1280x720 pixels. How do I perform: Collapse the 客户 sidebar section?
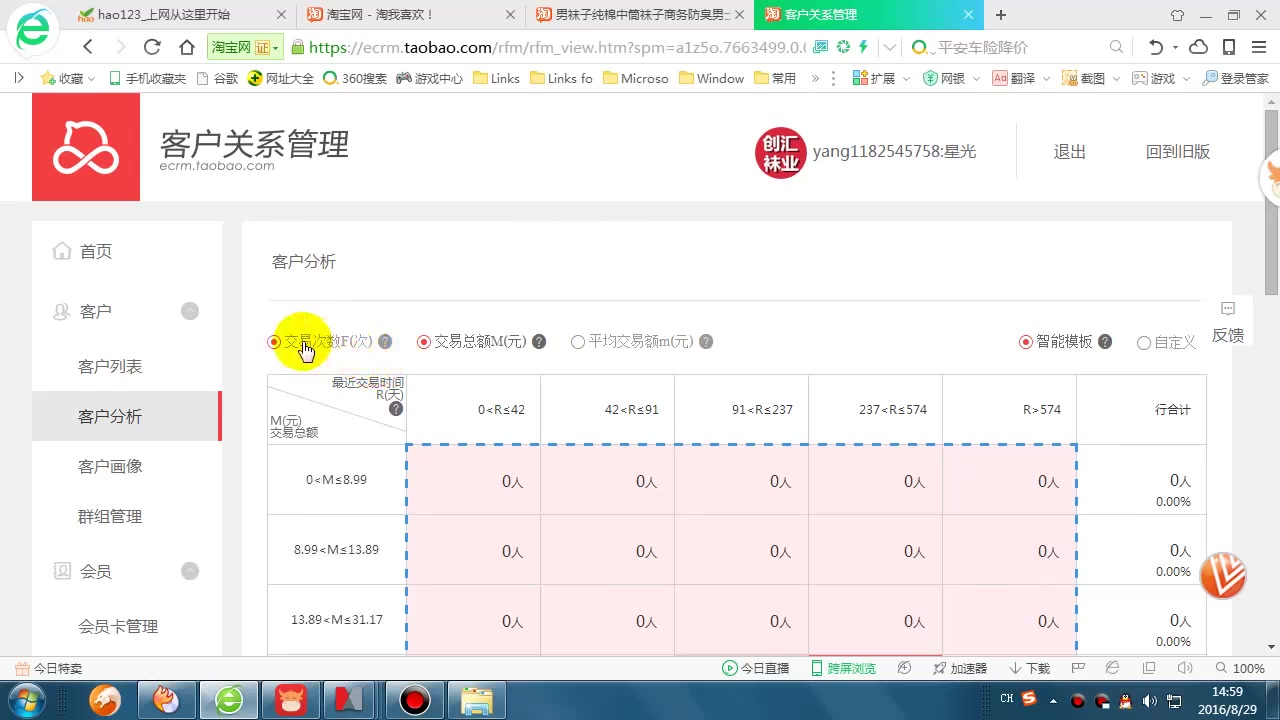click(x=190, y=311)
